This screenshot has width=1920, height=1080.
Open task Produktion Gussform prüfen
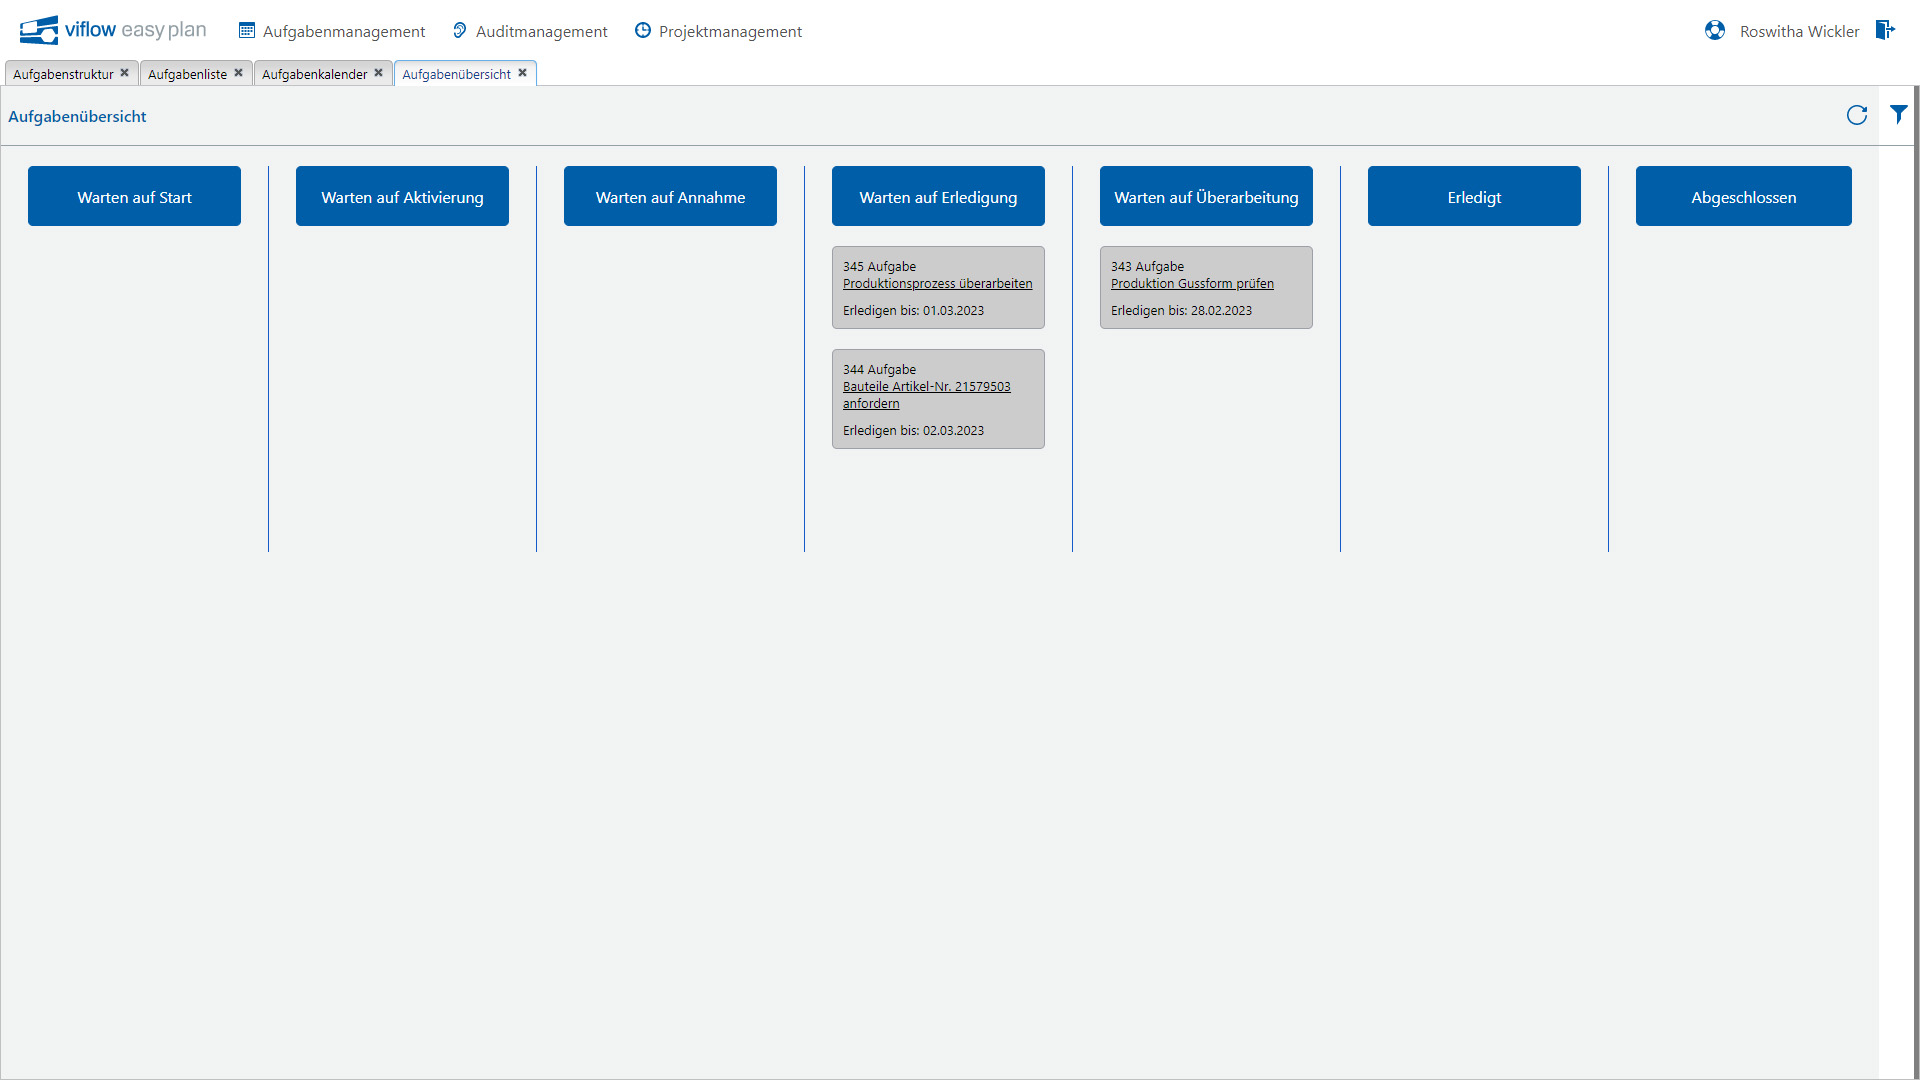tap(1192, 283)
